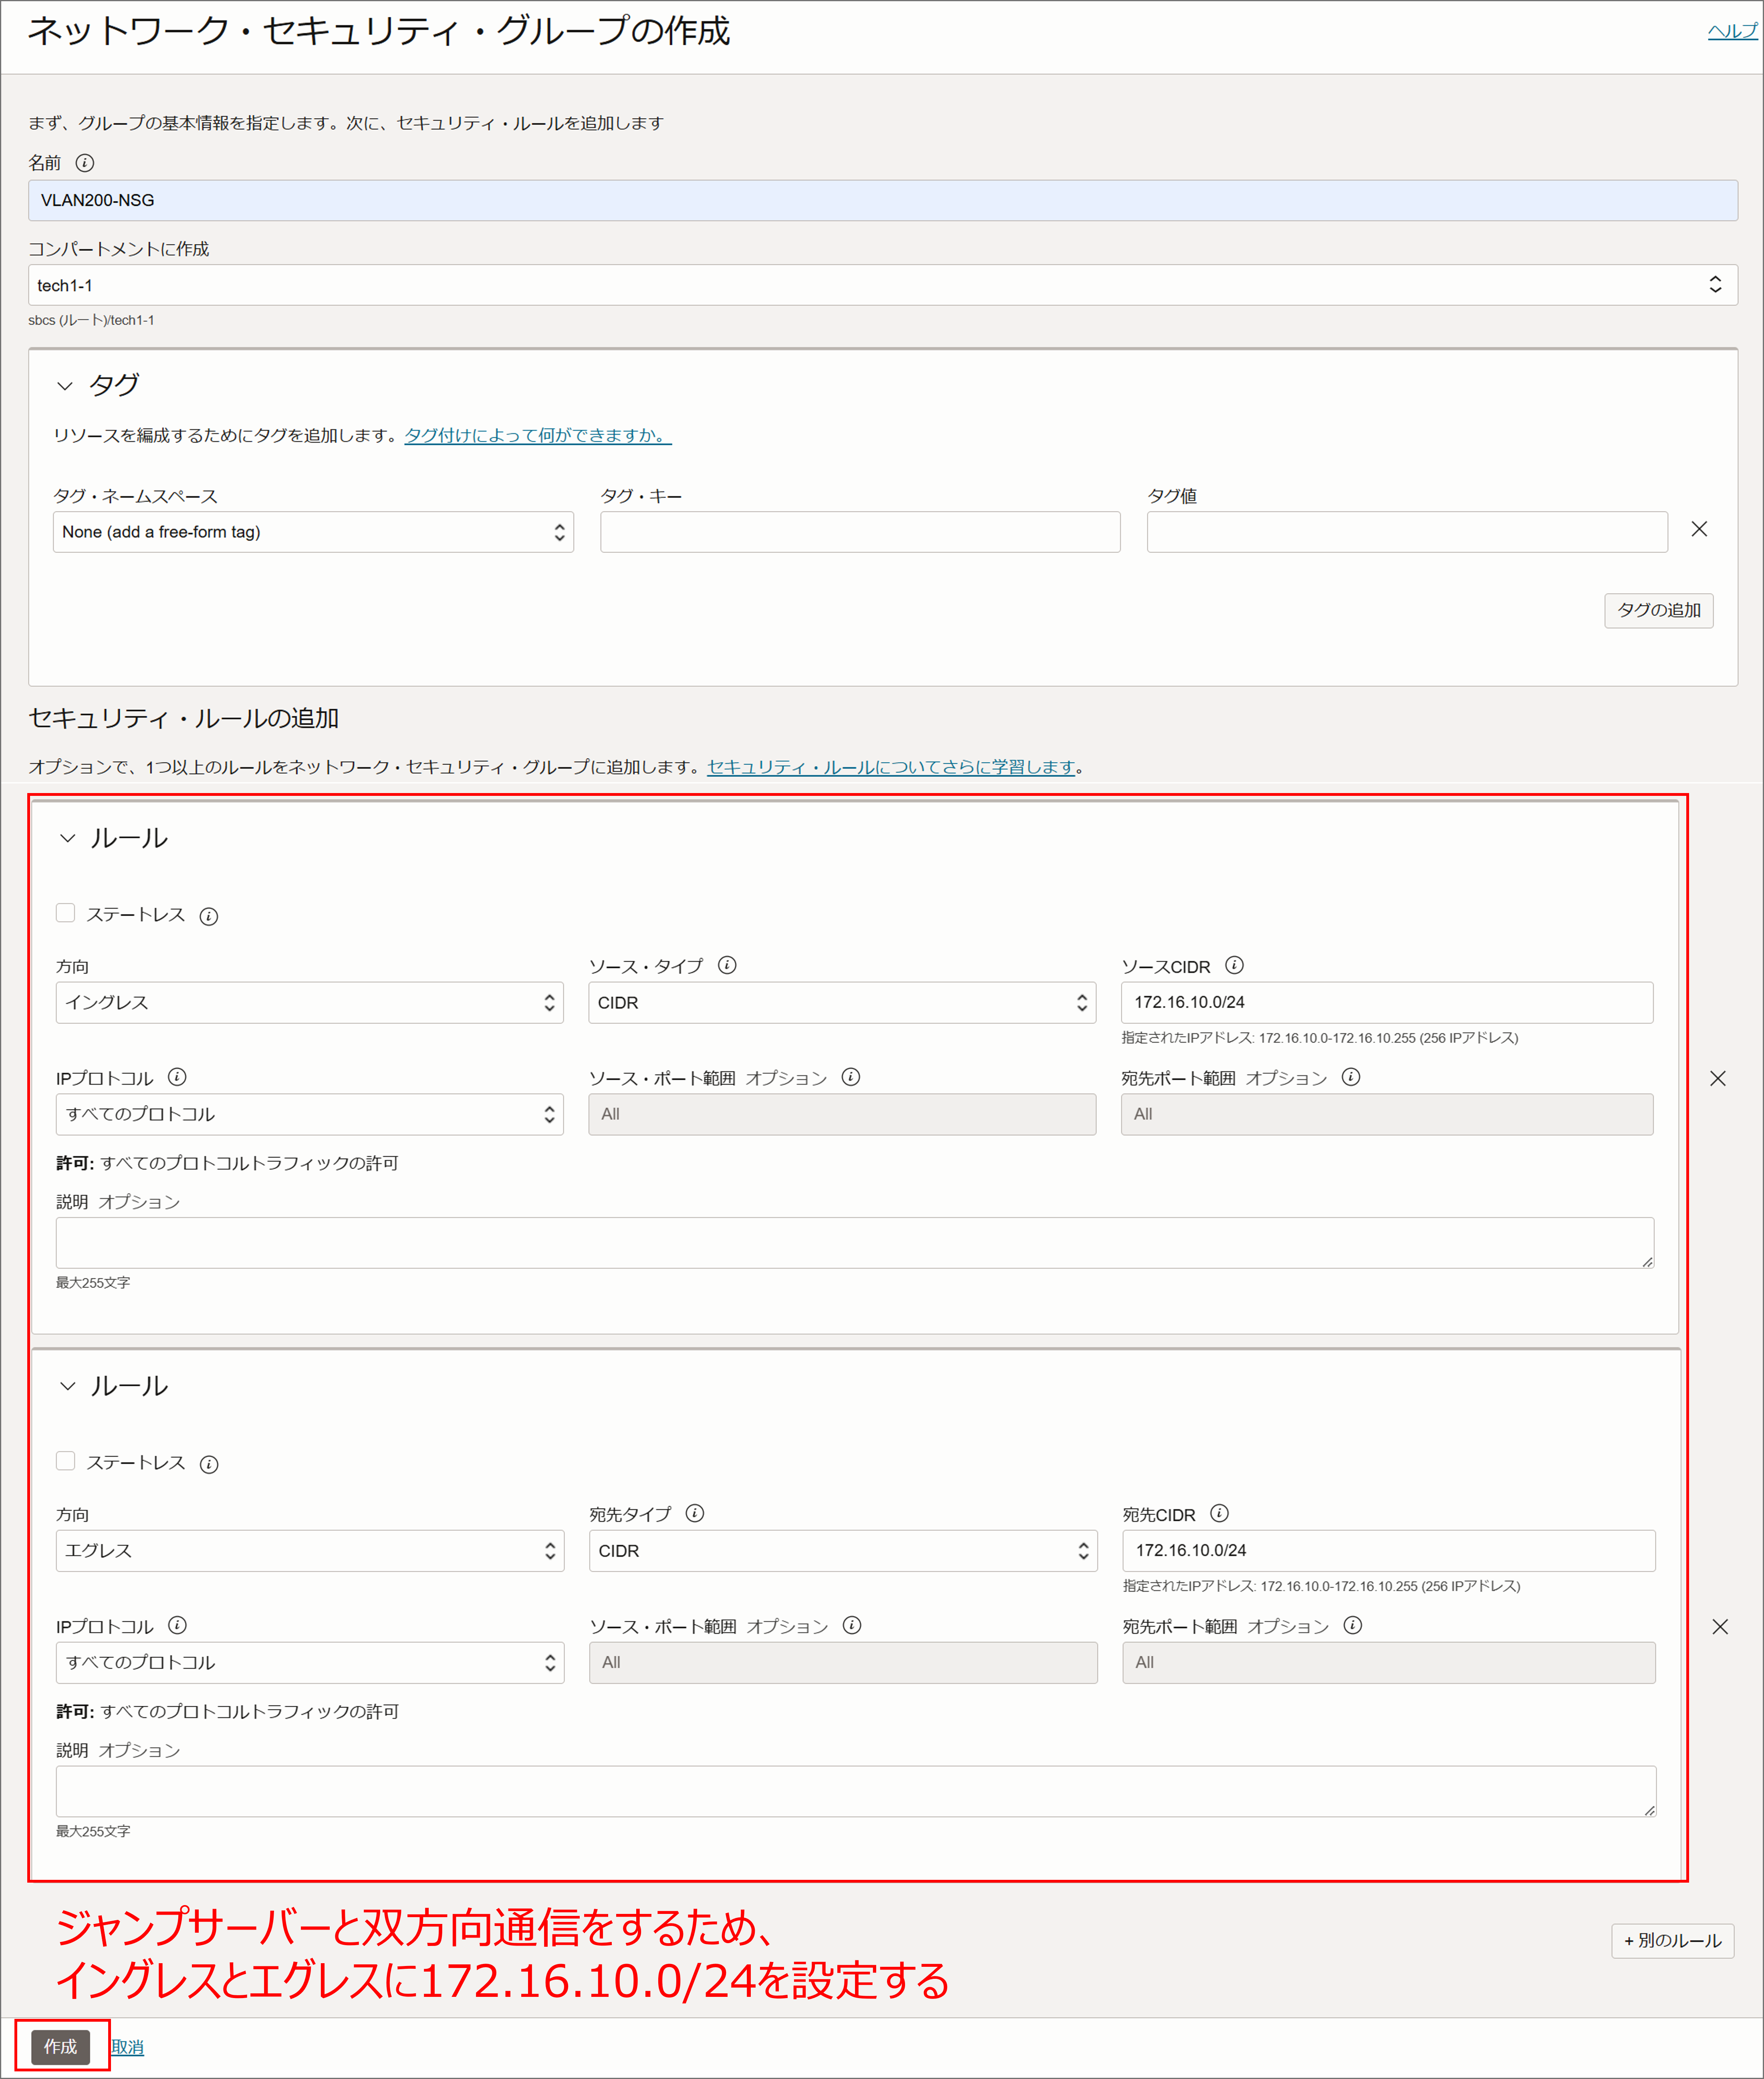
Task: Click egress rule's 説明 text area
Action: 856,1791
